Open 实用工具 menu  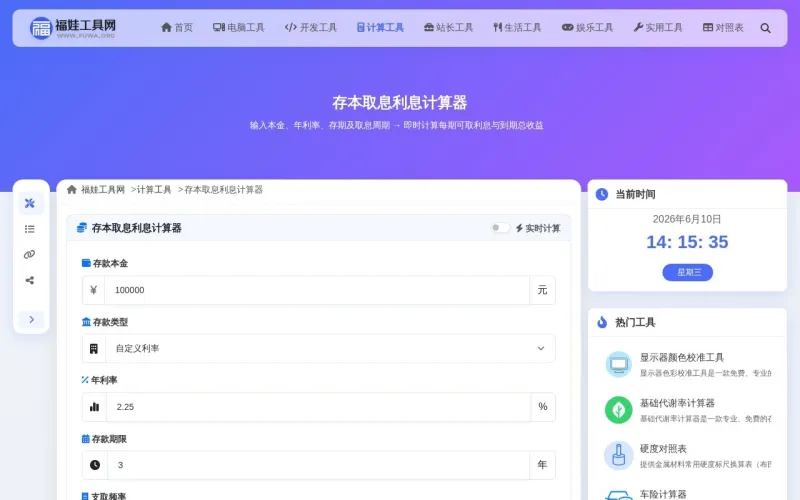(x=658, y=28)
